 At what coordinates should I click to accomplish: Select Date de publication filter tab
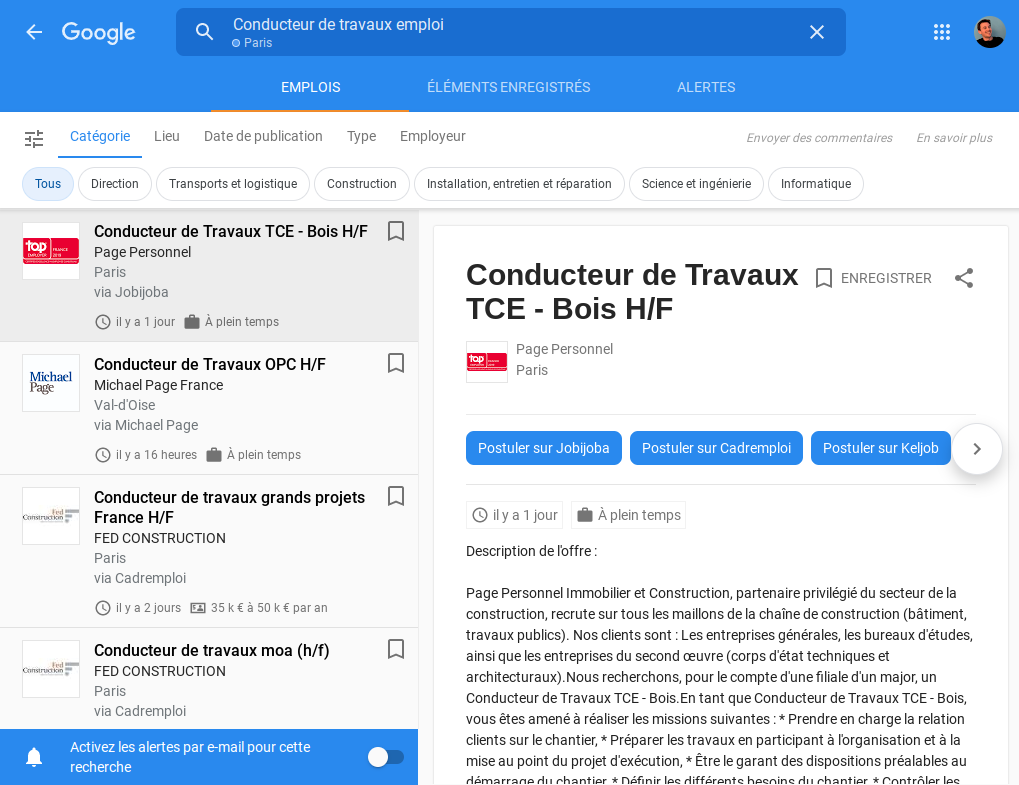point(263,136)
